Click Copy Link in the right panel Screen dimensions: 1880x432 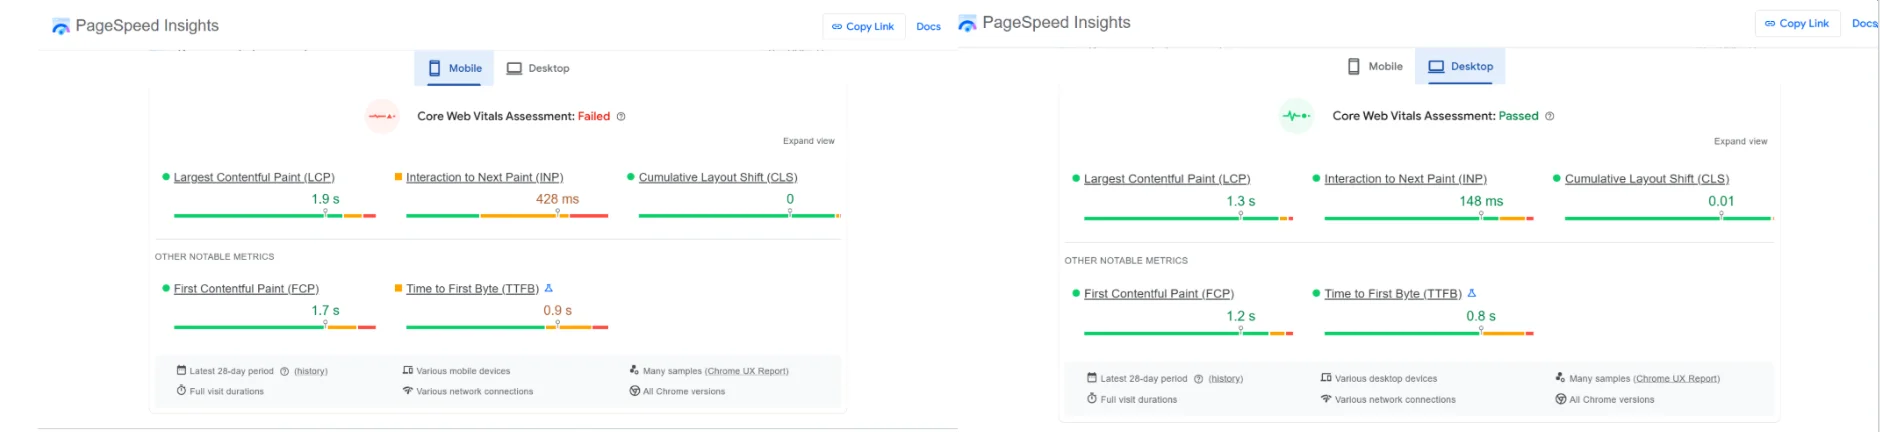point(1796,23)
